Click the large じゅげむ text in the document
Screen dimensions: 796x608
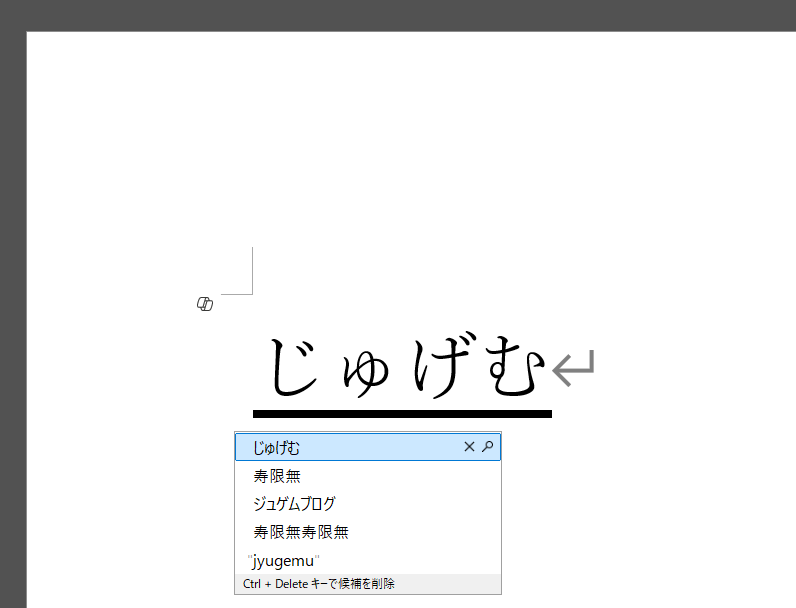tap(408, 366)
